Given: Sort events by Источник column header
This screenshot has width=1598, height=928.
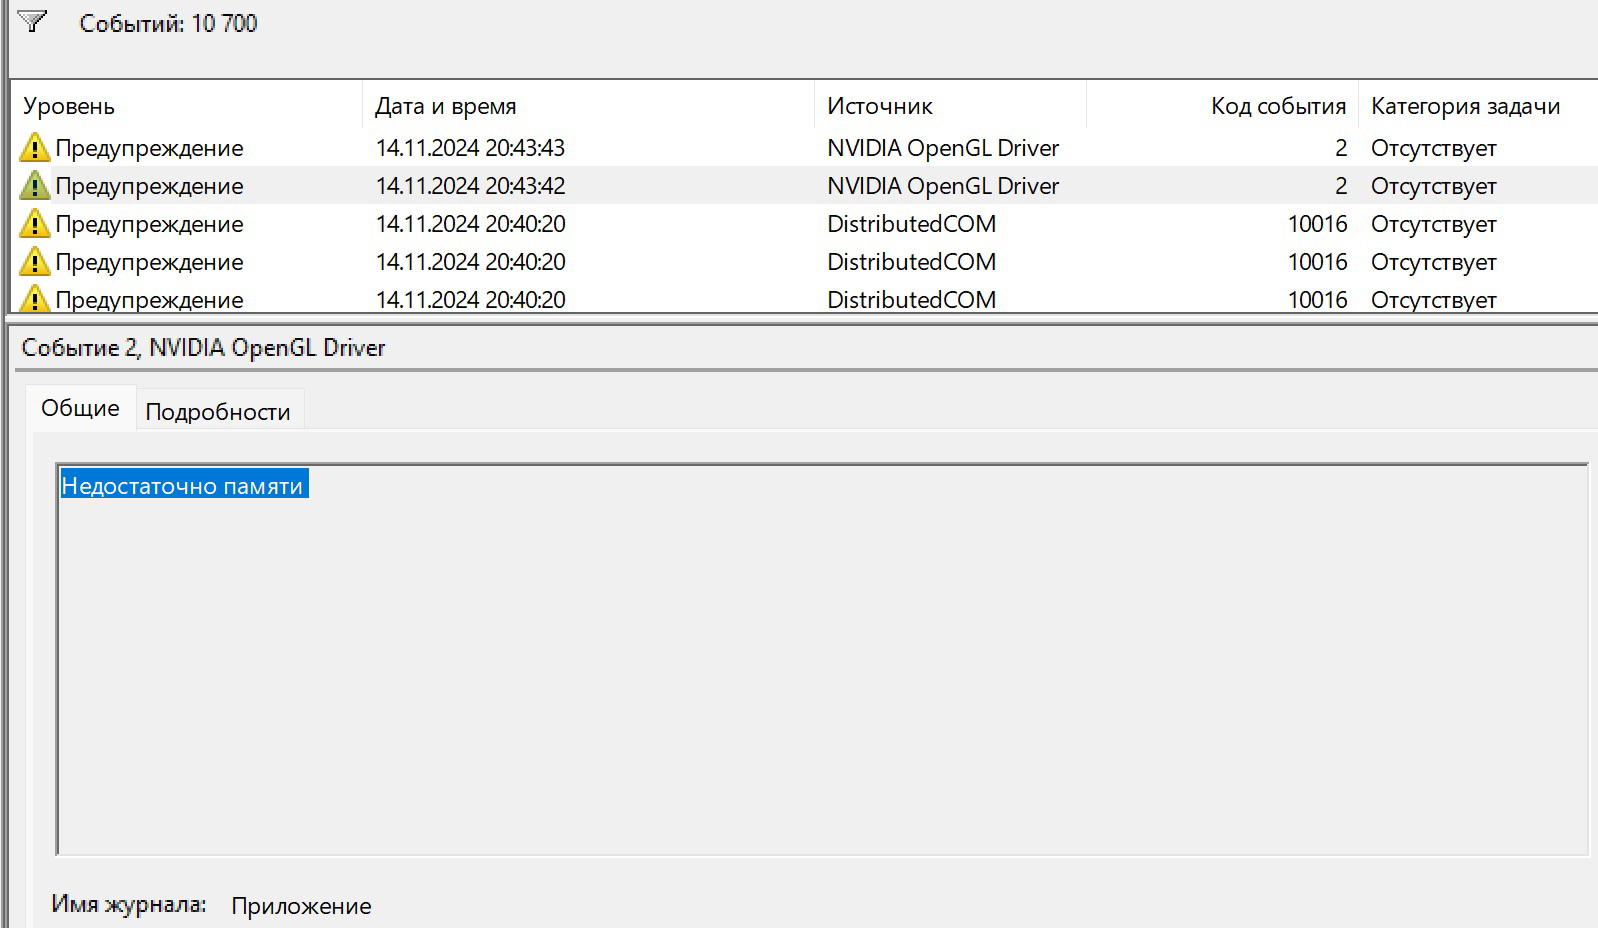Looking at the screenshot, I should [951, 106].
